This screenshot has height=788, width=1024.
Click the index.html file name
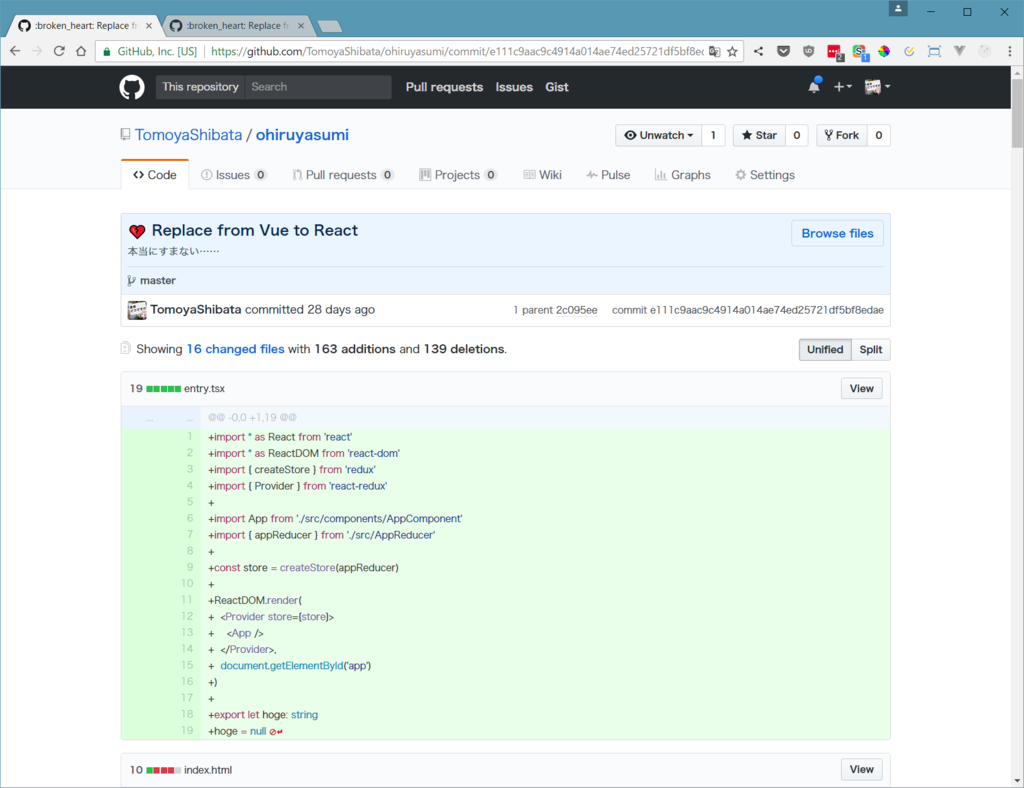click(208, 770)
